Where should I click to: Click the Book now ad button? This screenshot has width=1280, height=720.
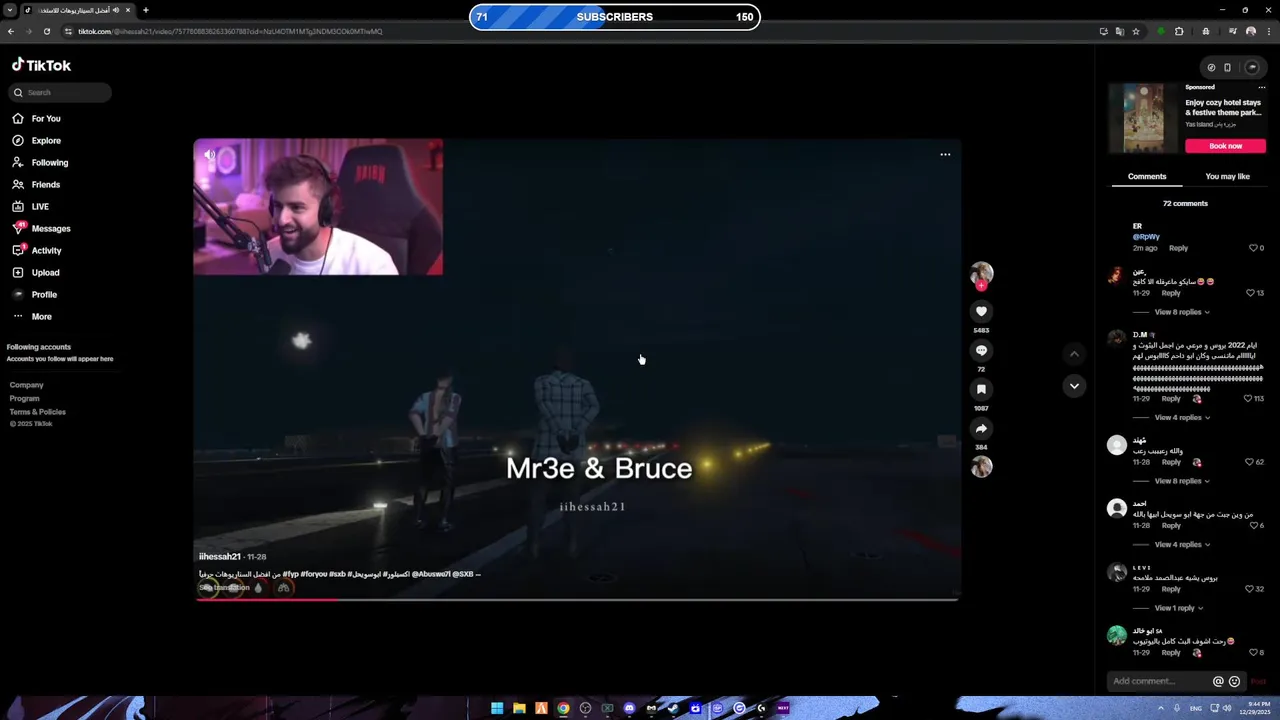[1225, 146]
